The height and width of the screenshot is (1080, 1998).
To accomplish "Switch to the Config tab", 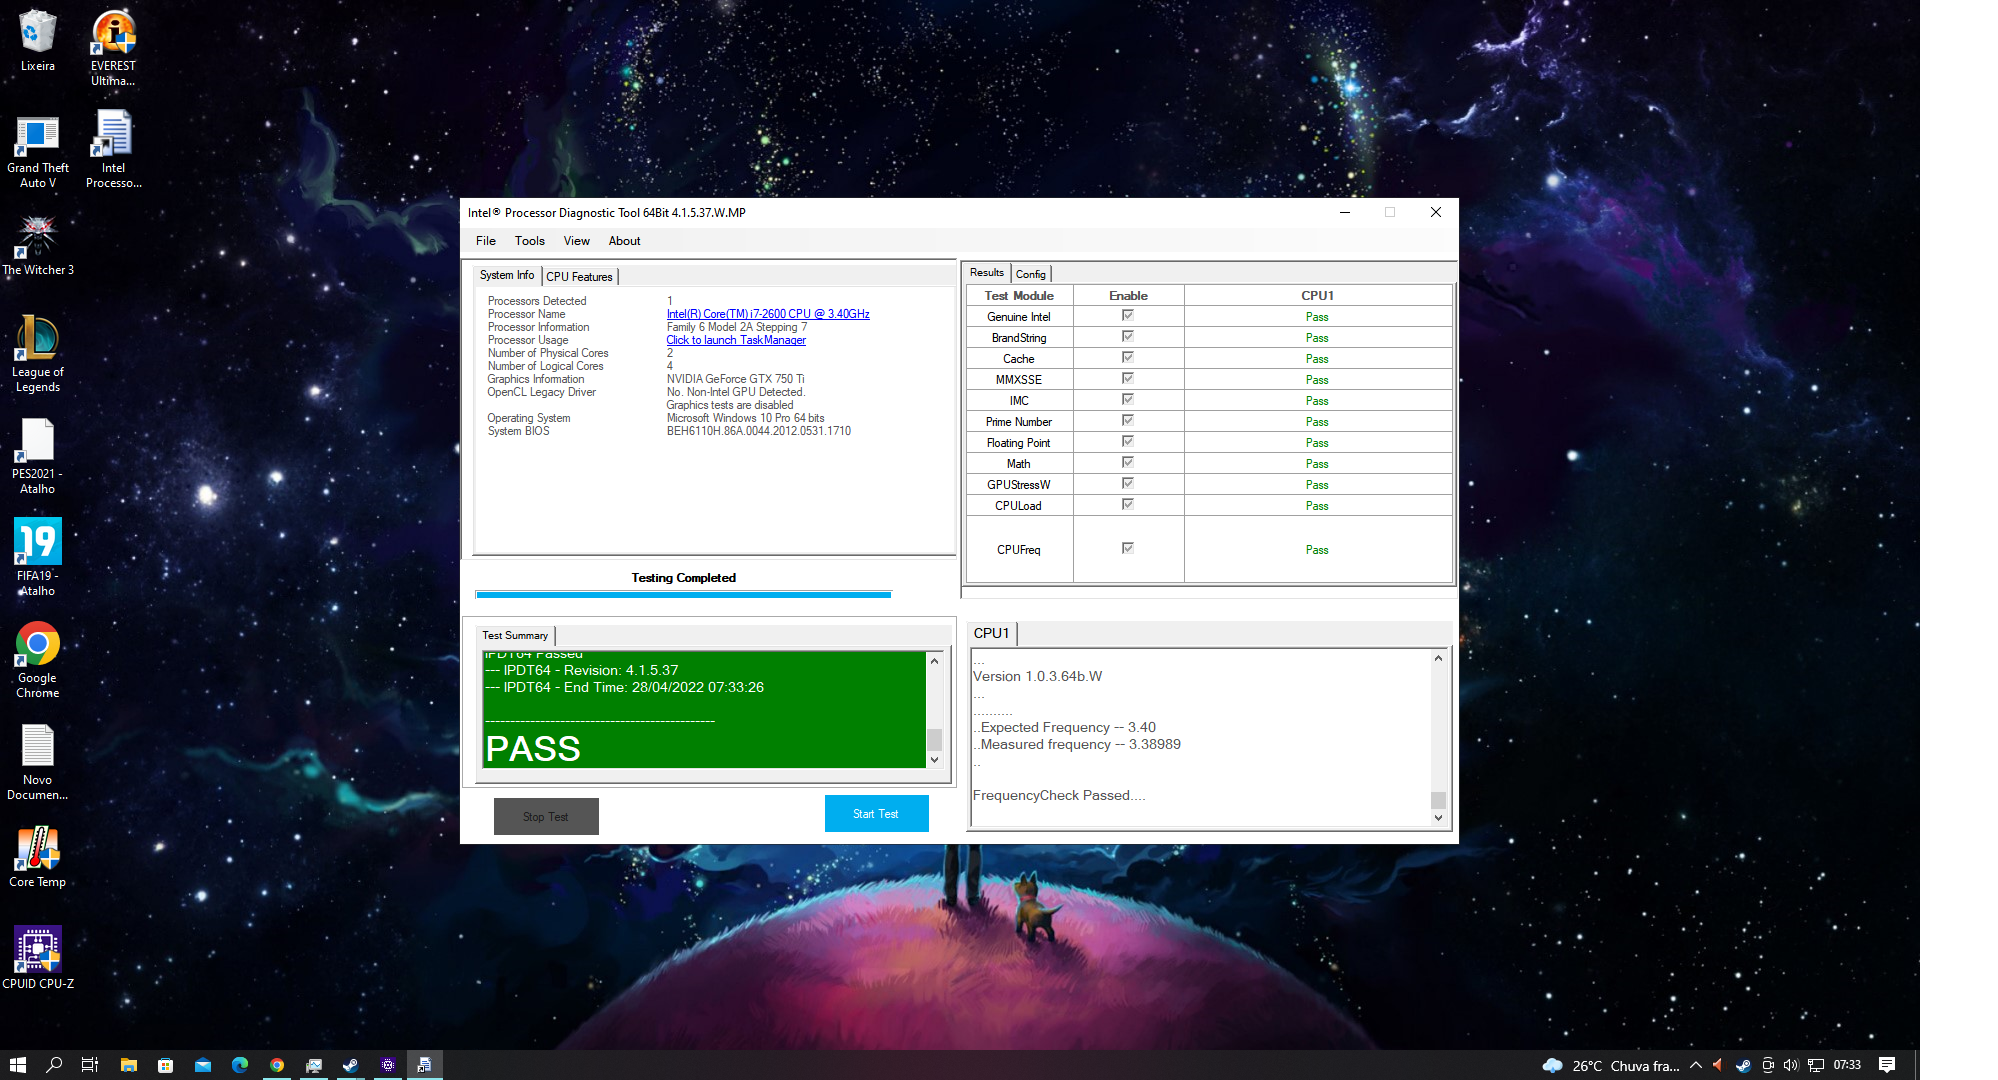I will tap(1031, 274).
